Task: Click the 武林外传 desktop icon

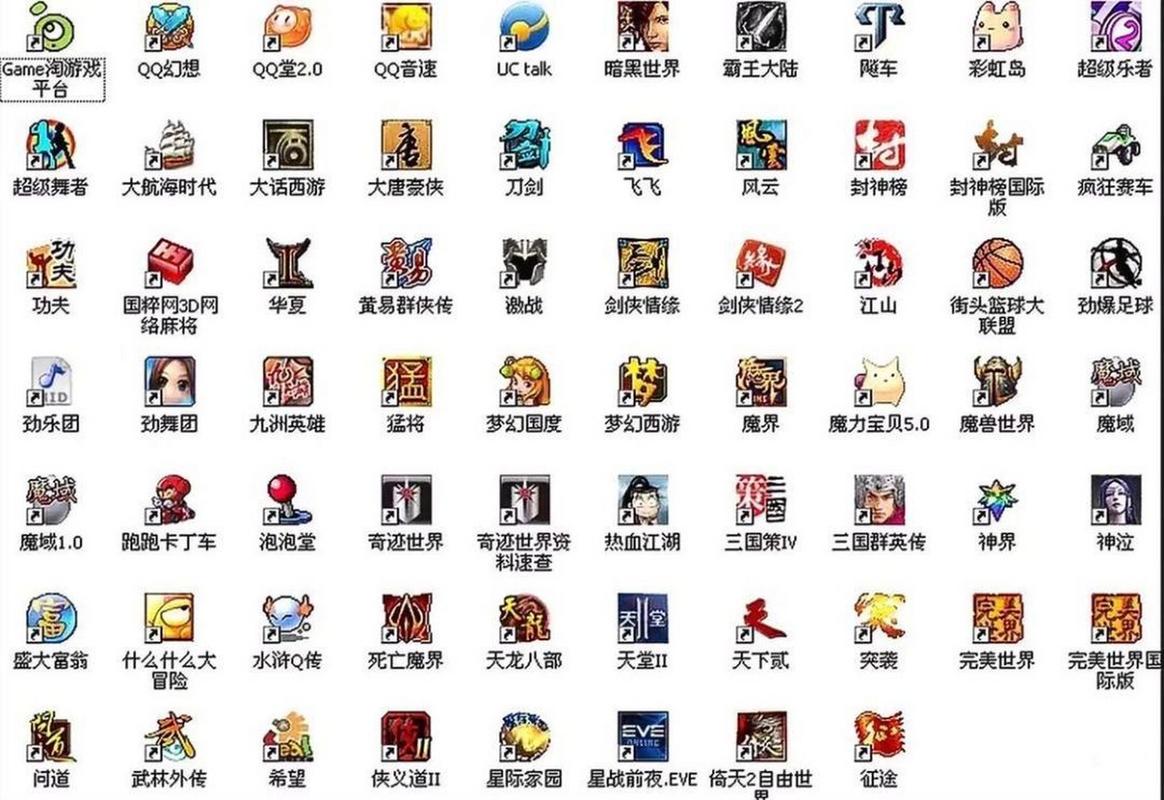Action: tap(170, 736)
